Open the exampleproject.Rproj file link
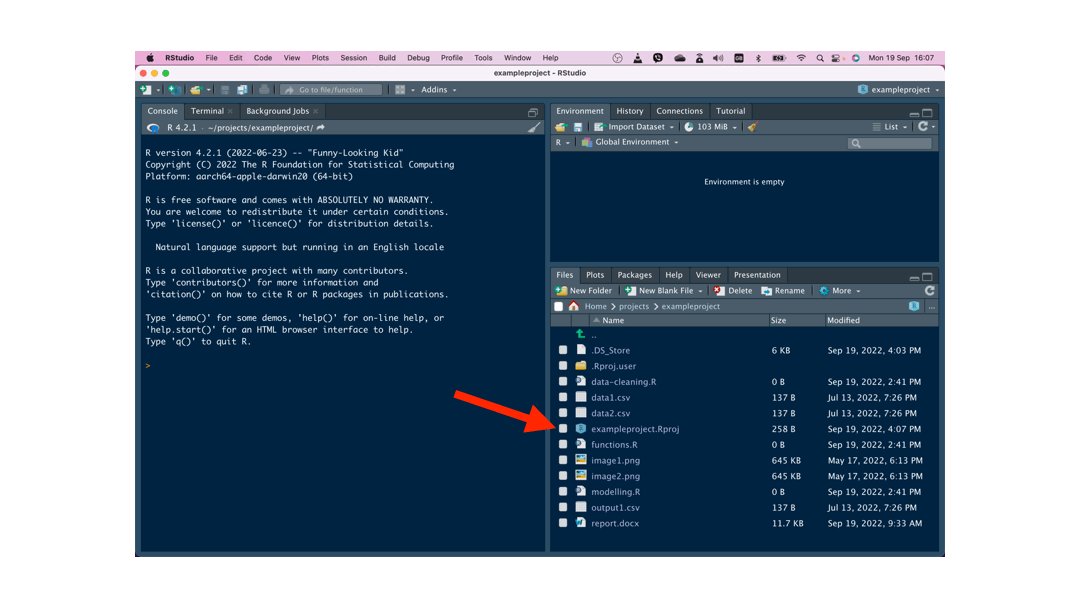This screenshot has height=608, width=1080. coord(635,428)
